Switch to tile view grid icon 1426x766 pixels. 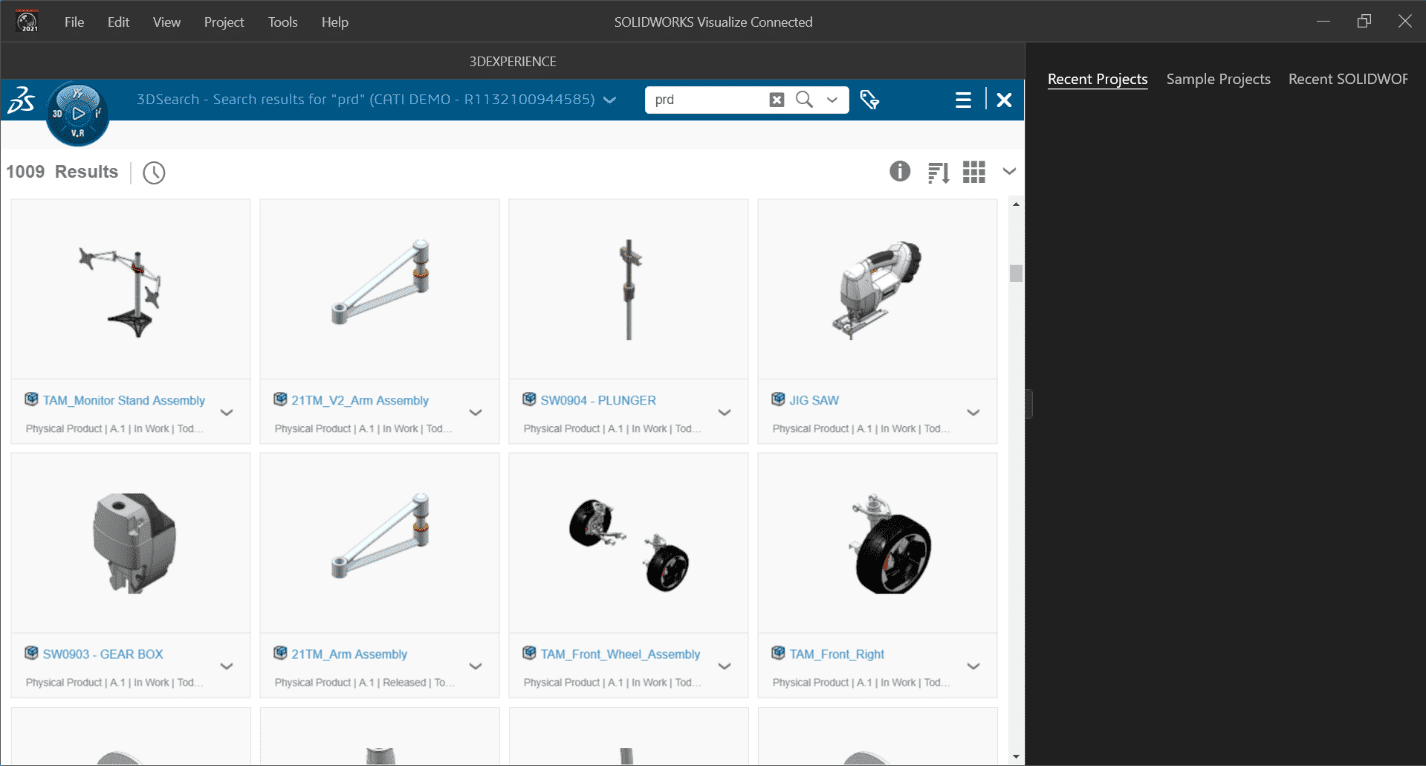pos(974,172)
